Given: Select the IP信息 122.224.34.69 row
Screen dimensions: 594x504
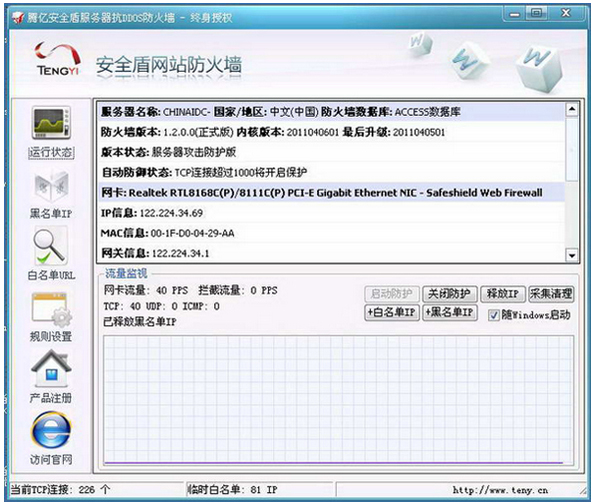Looking at the screenshot, I should click(331, 213).
